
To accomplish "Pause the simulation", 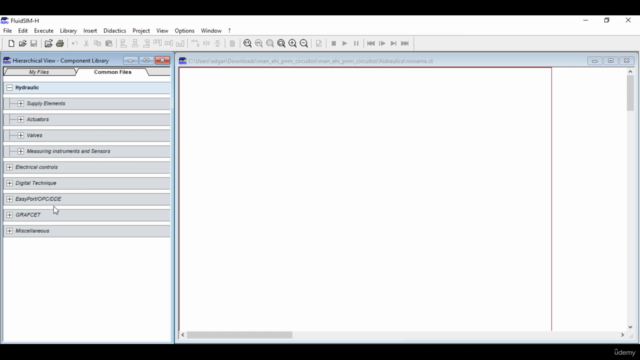I will click(356, 43).
